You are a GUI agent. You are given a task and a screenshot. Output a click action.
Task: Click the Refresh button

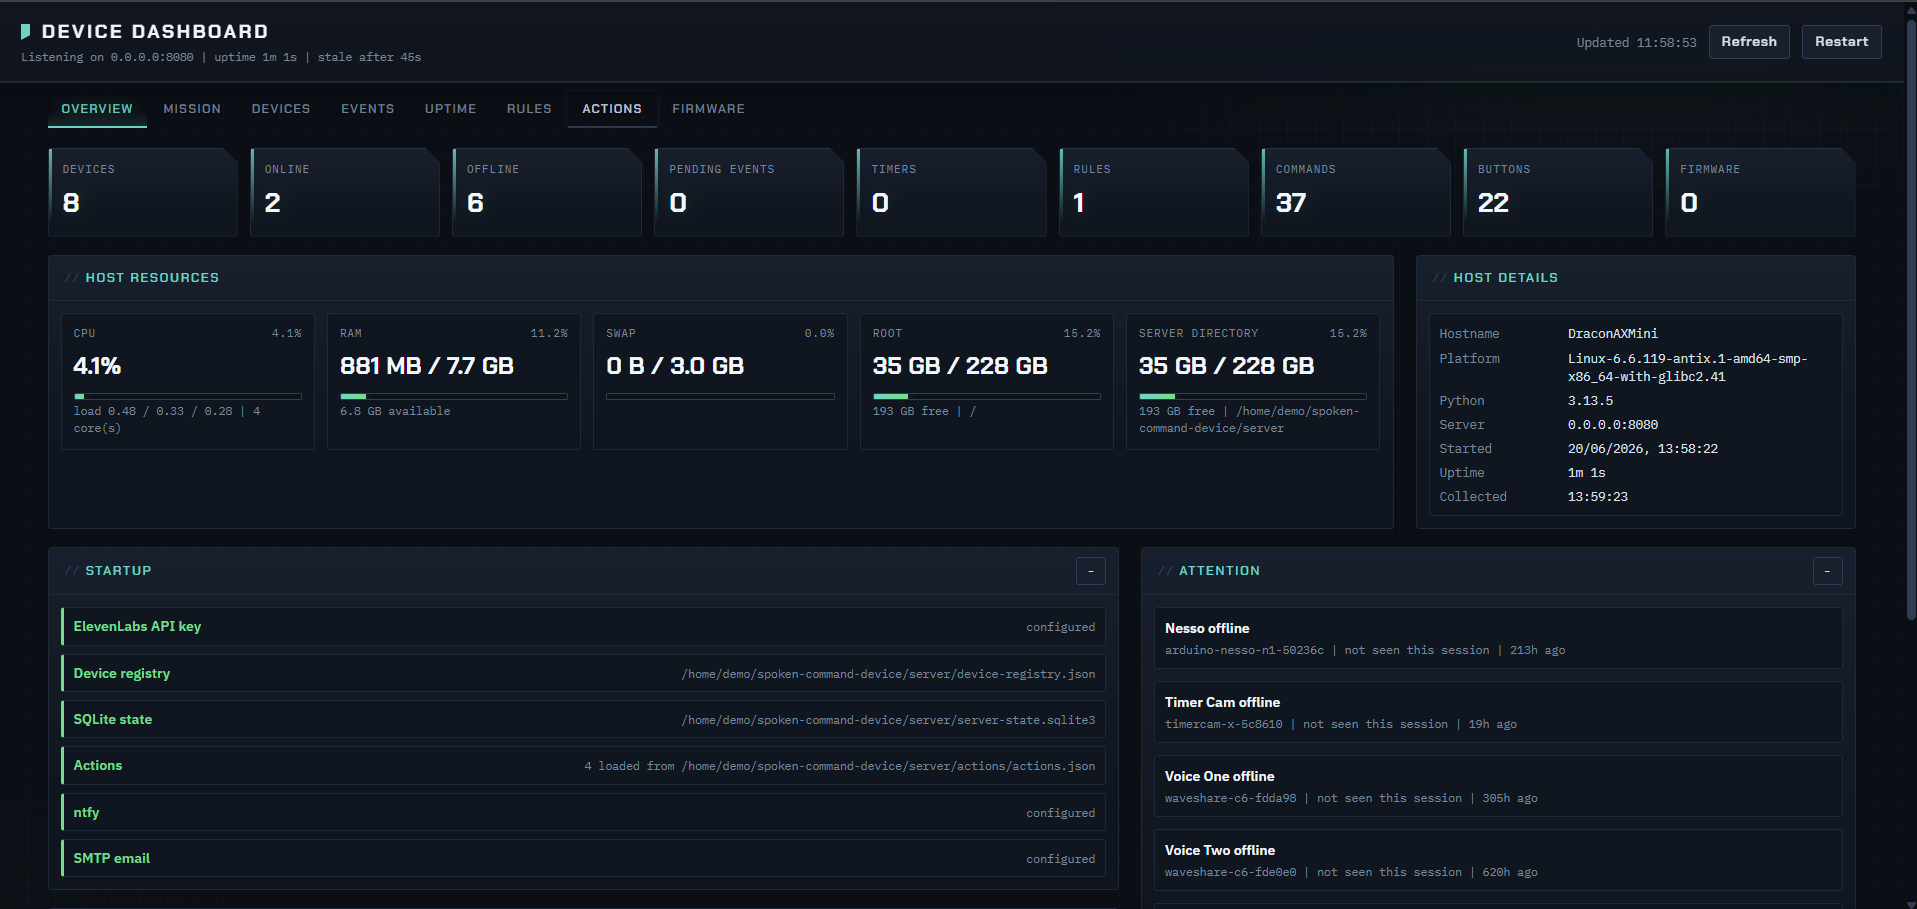1749,42
